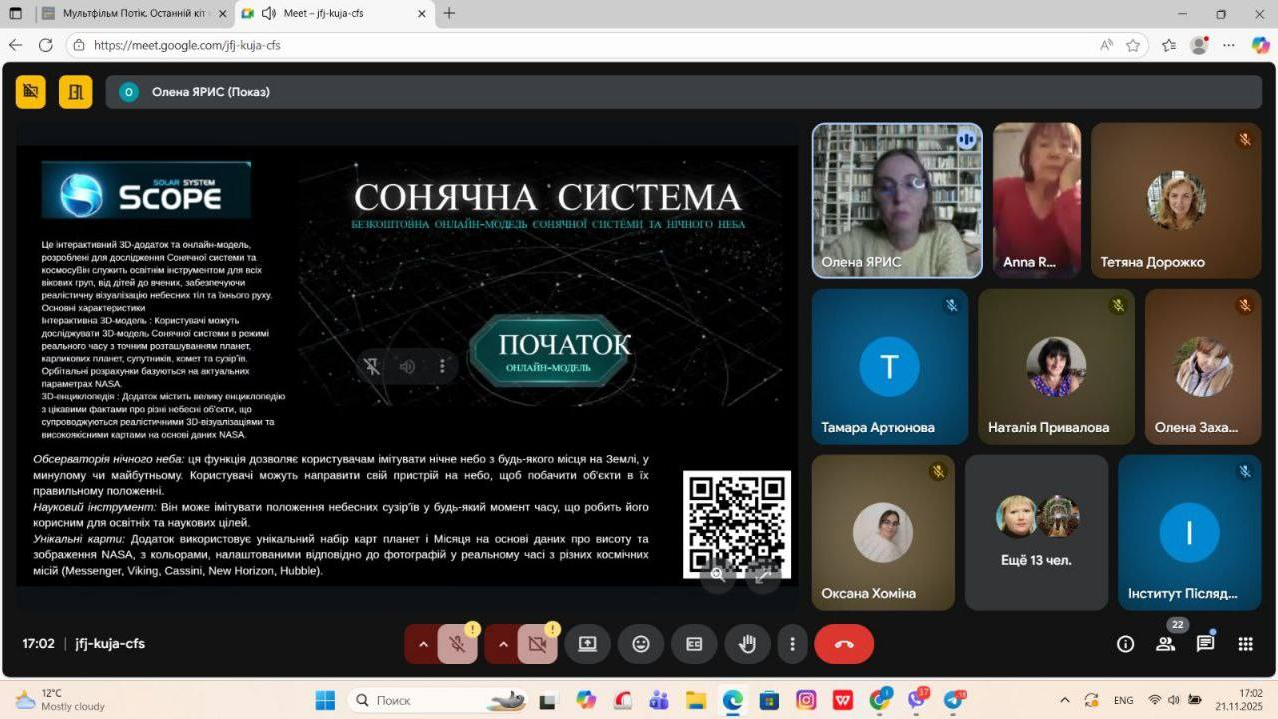Open meeting details info icon
Image resolution: width=1278 pixels, height=719 pixels.
point(1125,644)
